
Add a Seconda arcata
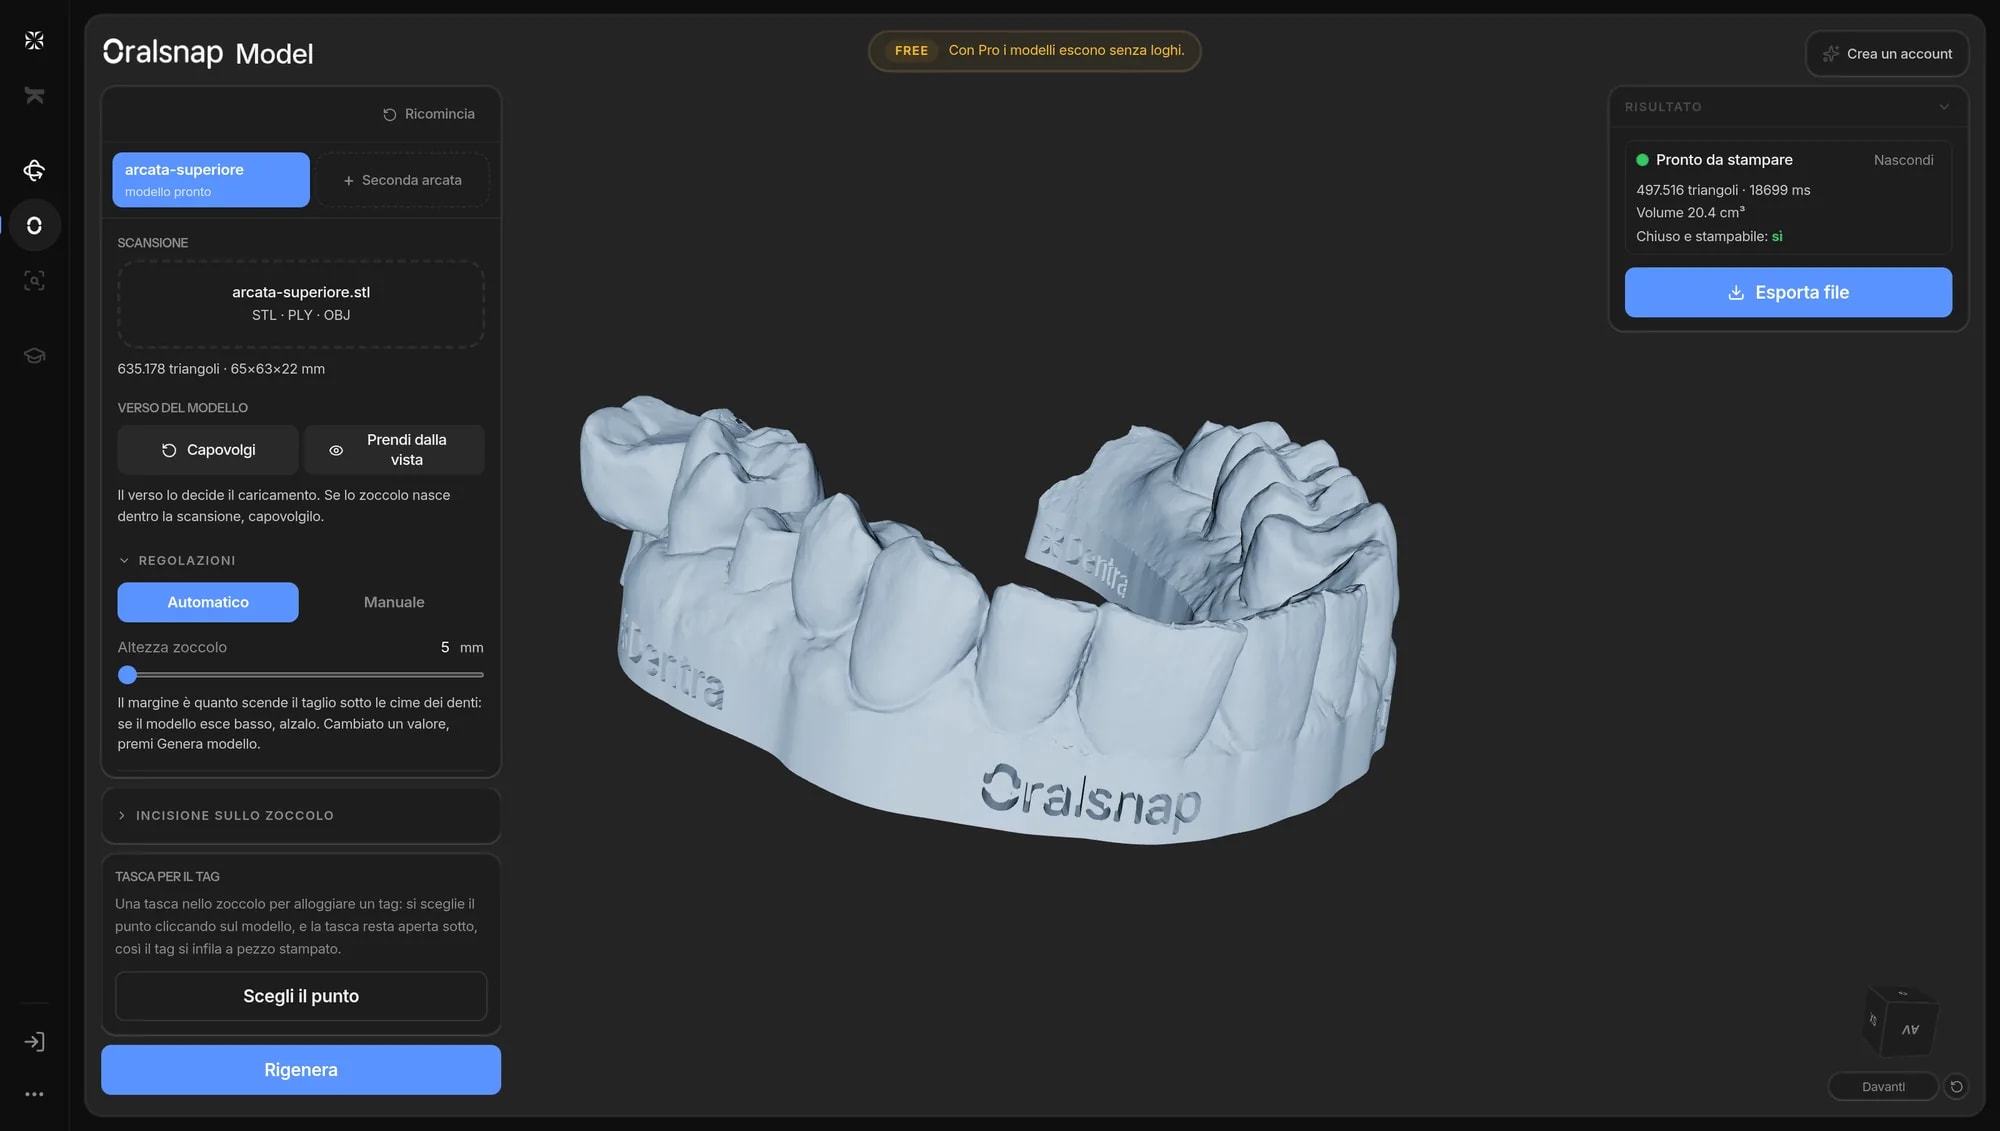click(x=402, y=180)
